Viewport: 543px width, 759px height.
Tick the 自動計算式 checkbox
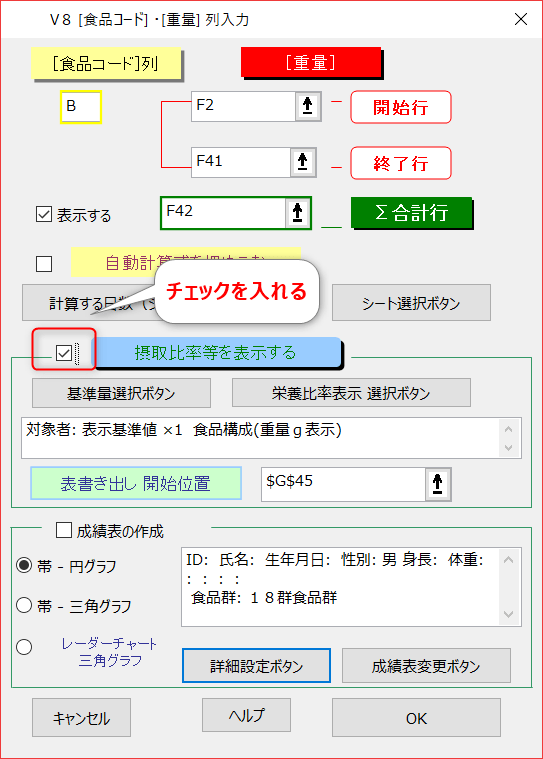tap(44, 264)
